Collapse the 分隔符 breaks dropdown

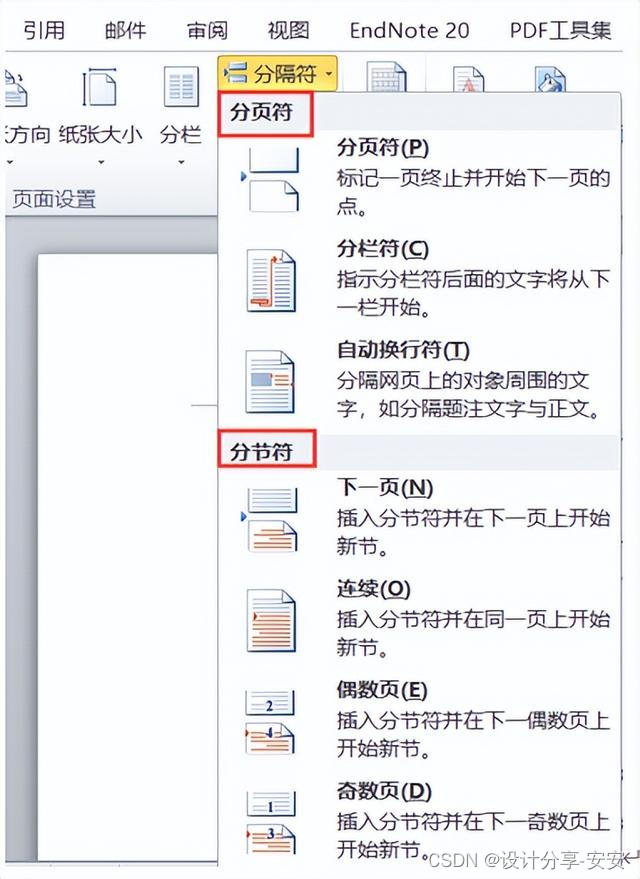pos(277,73)
